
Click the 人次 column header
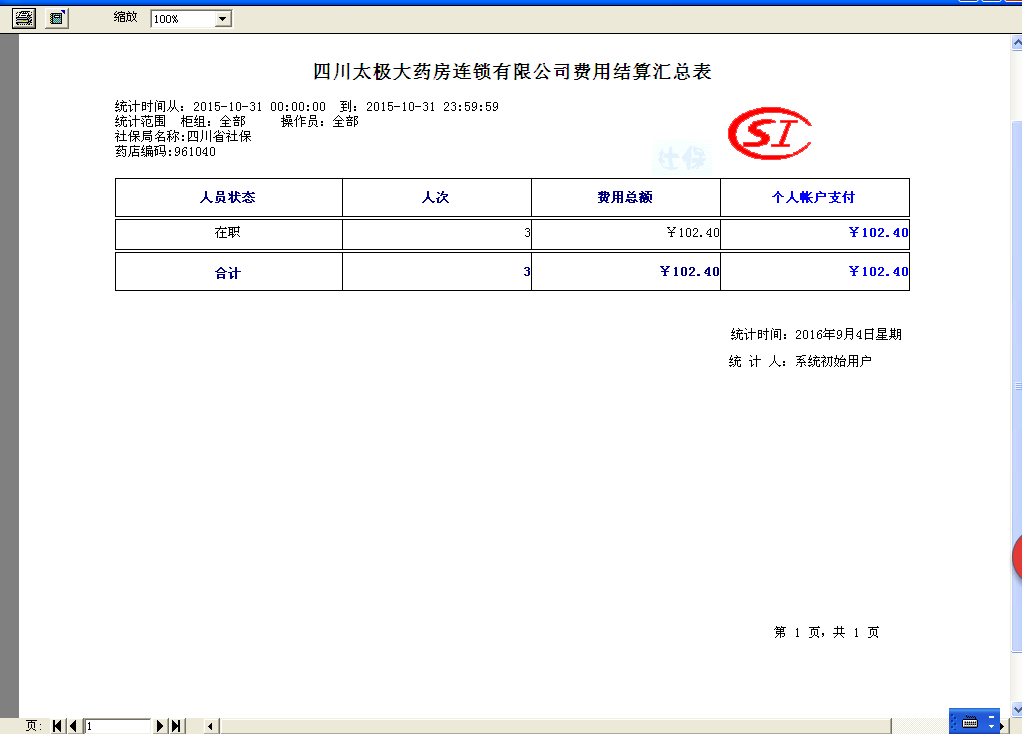436,198
